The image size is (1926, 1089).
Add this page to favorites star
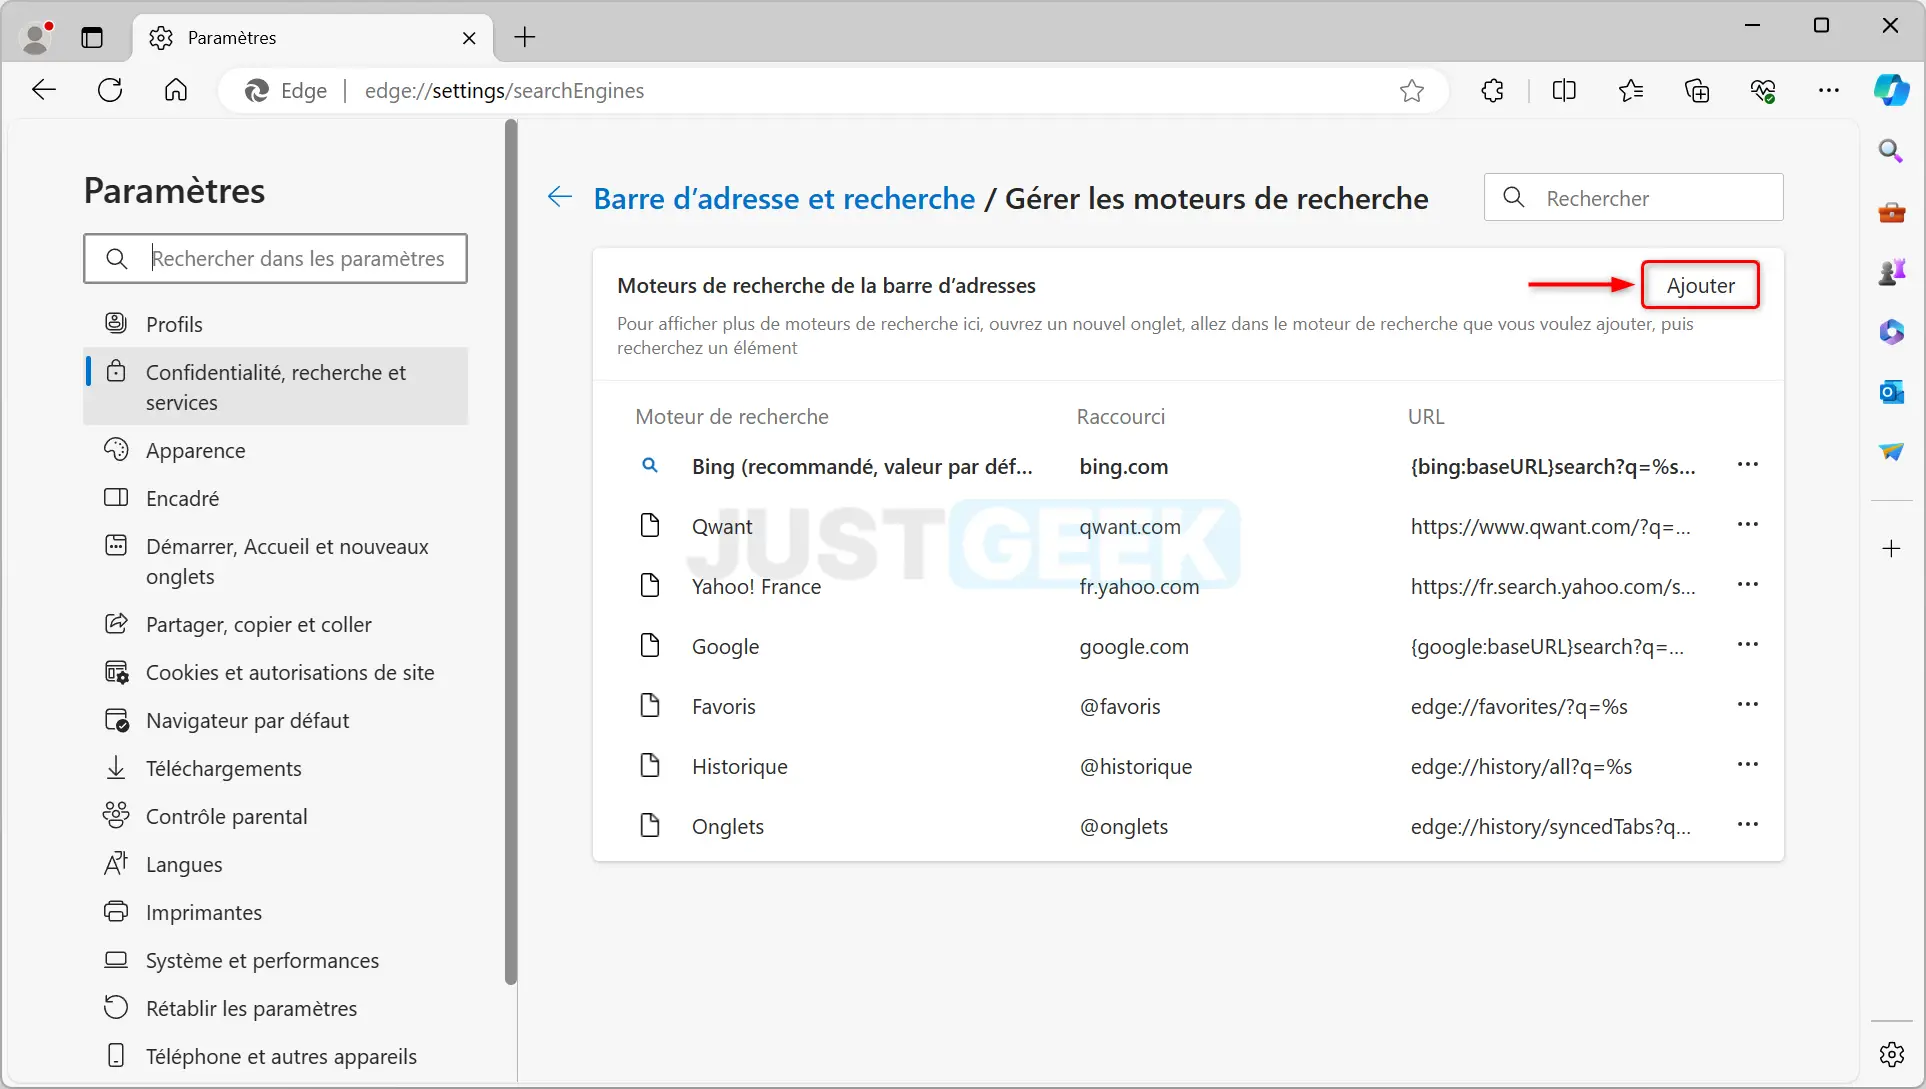(1412, 91)
